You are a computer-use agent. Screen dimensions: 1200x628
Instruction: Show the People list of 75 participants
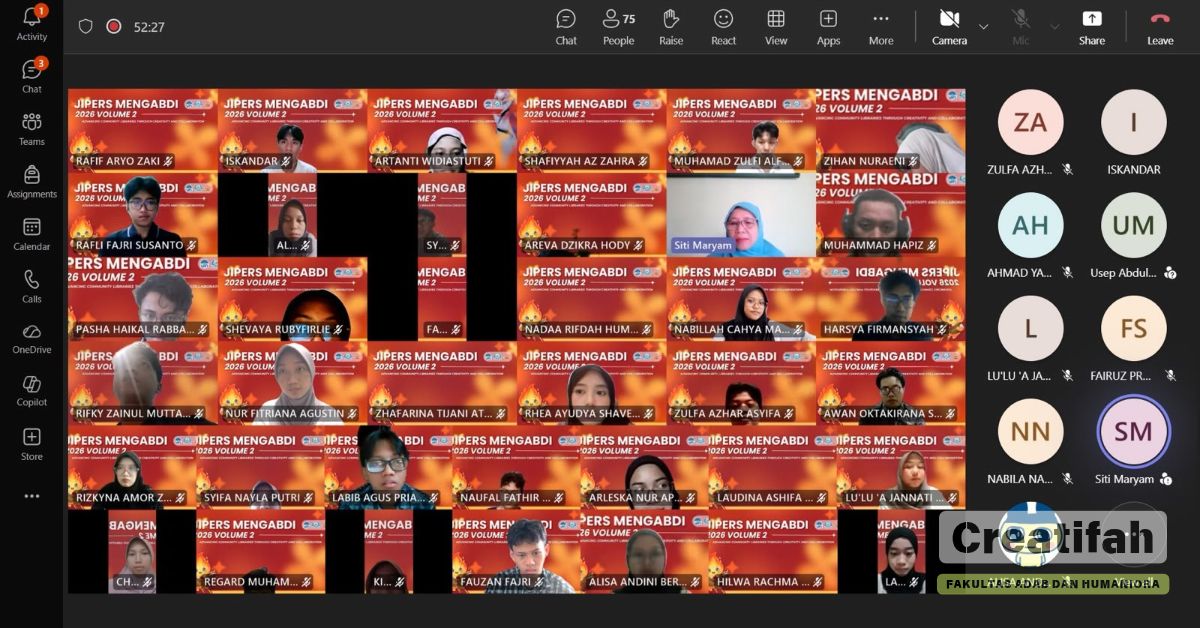(x=618, y=27)
